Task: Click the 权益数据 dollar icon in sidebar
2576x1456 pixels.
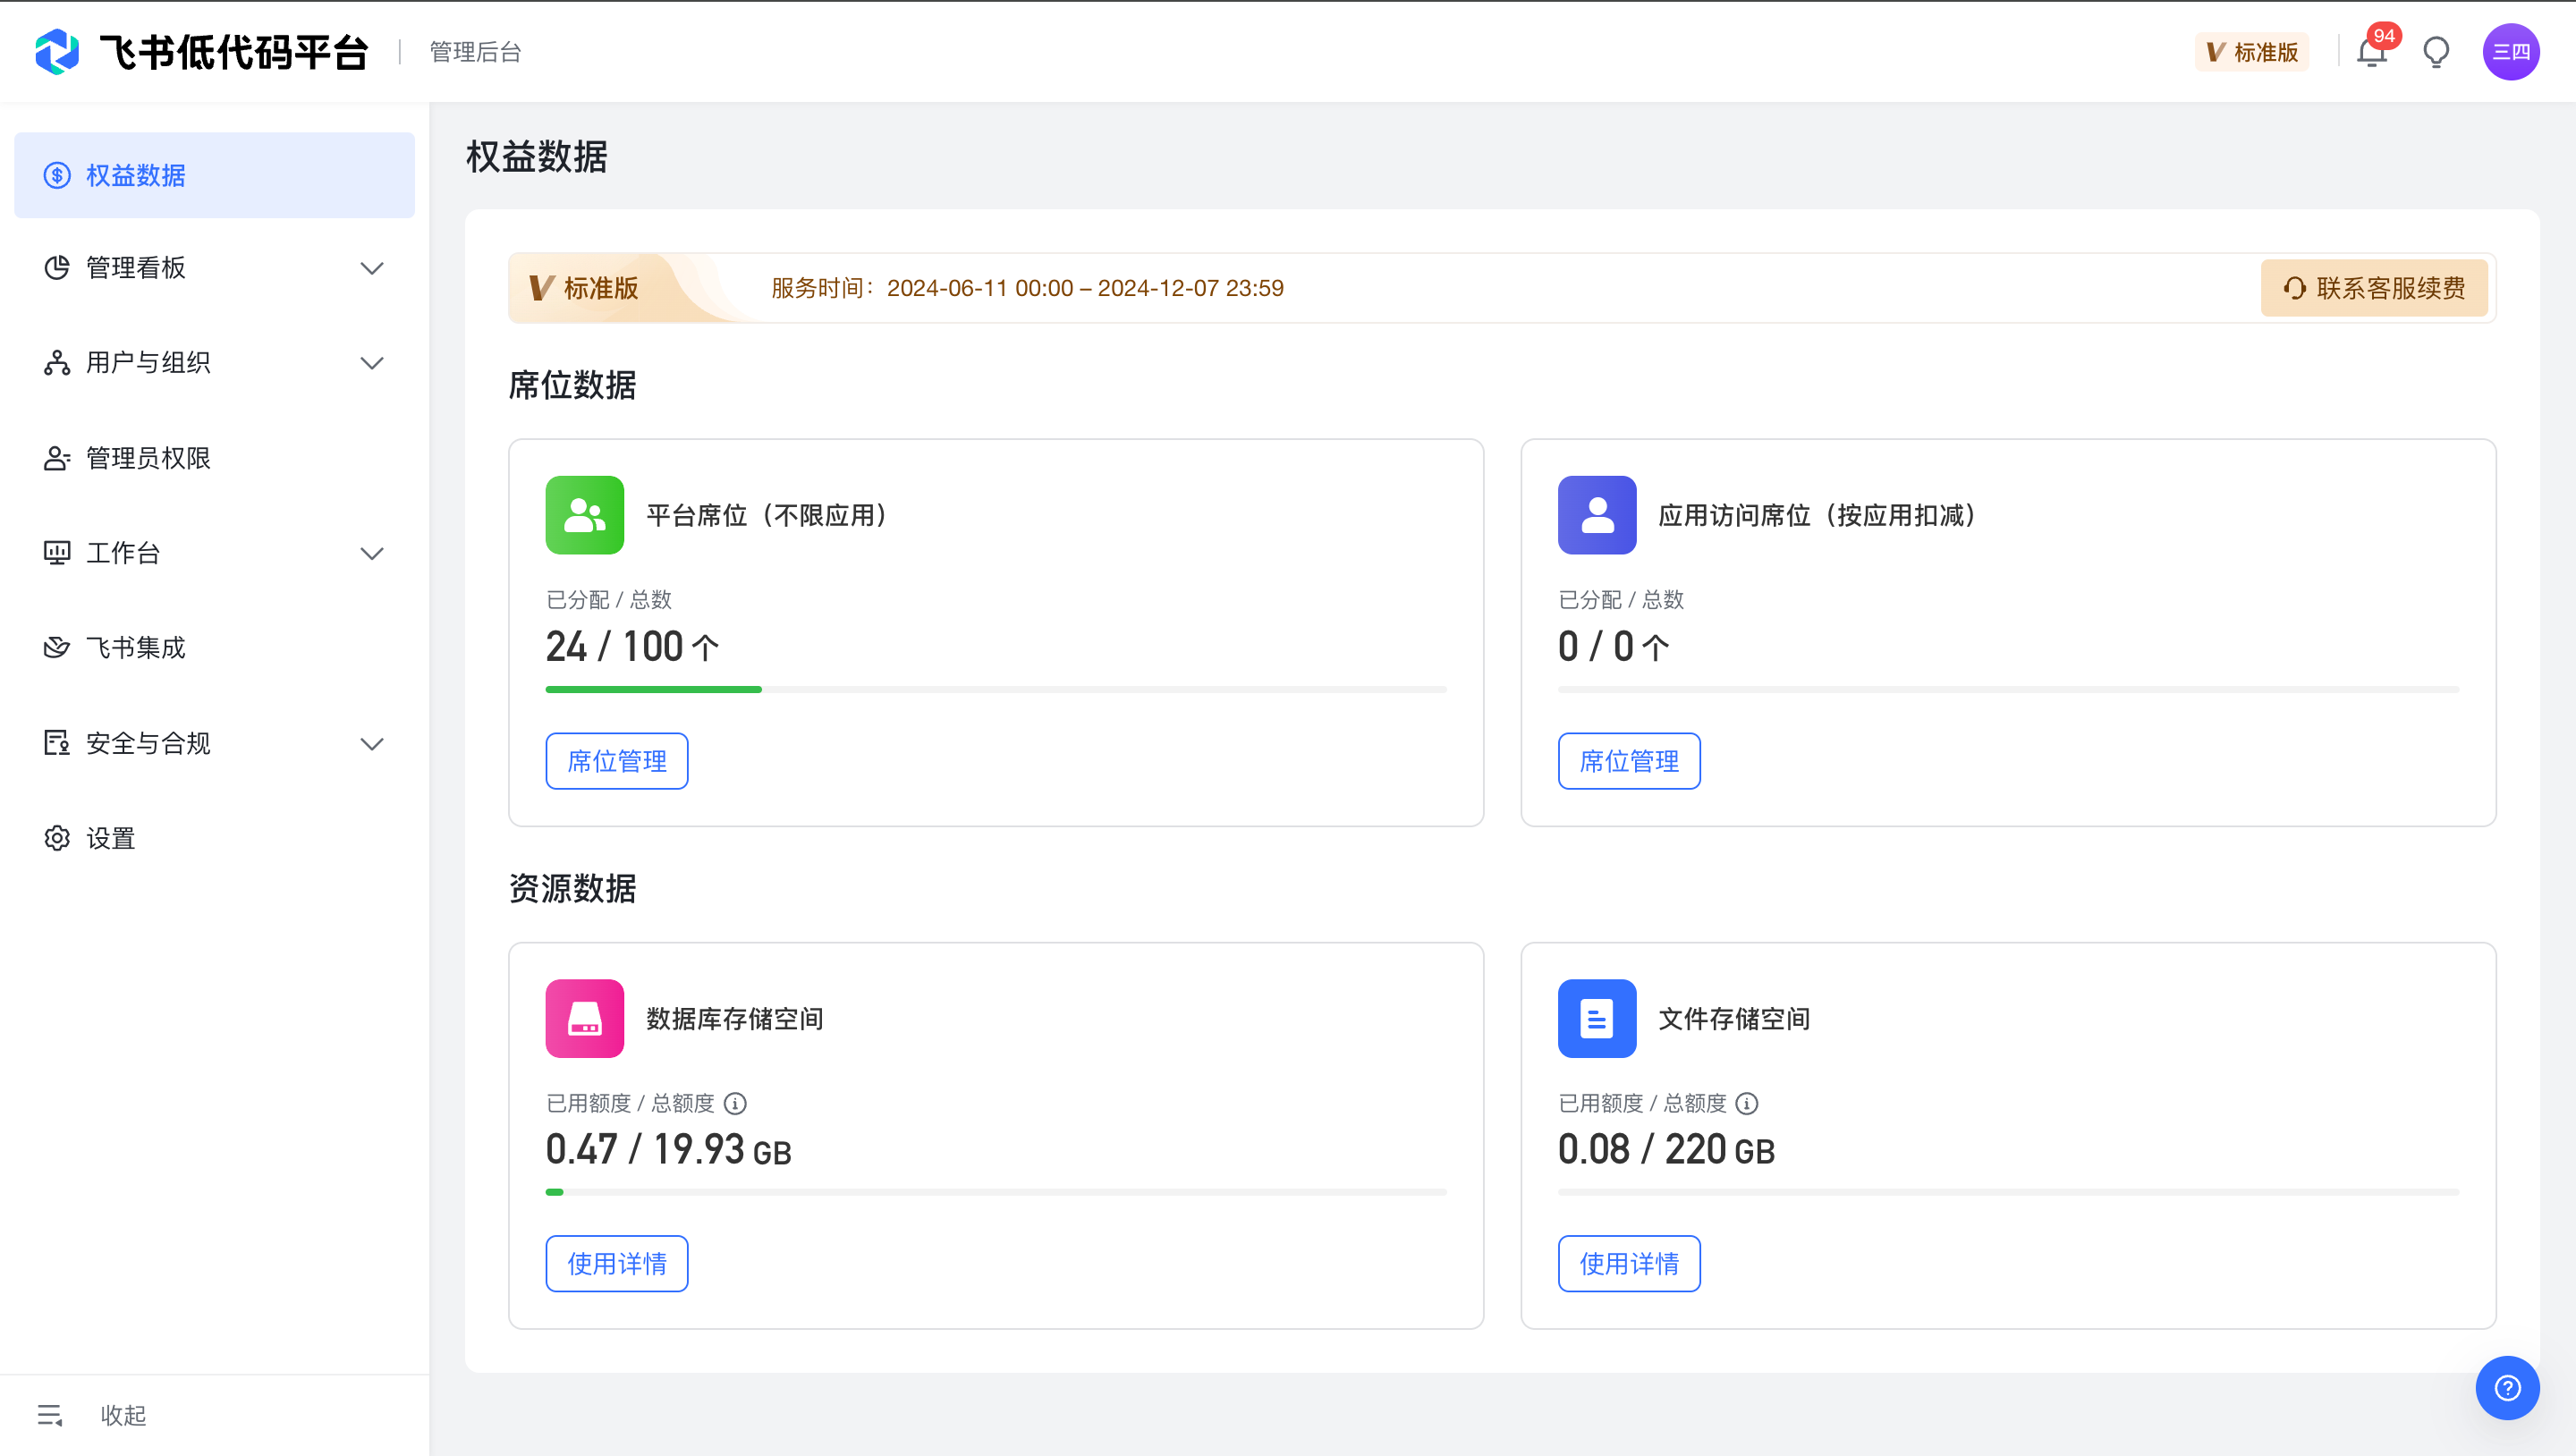Action: [57, 175]
